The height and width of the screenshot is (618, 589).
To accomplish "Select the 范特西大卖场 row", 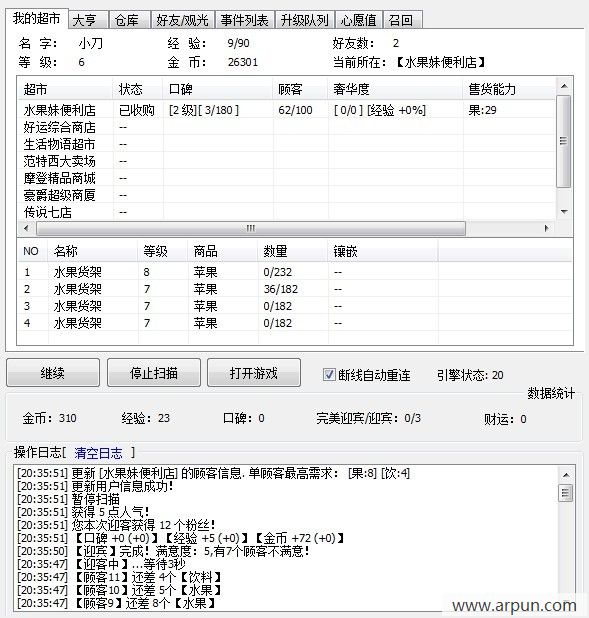I will coord(287,161).
